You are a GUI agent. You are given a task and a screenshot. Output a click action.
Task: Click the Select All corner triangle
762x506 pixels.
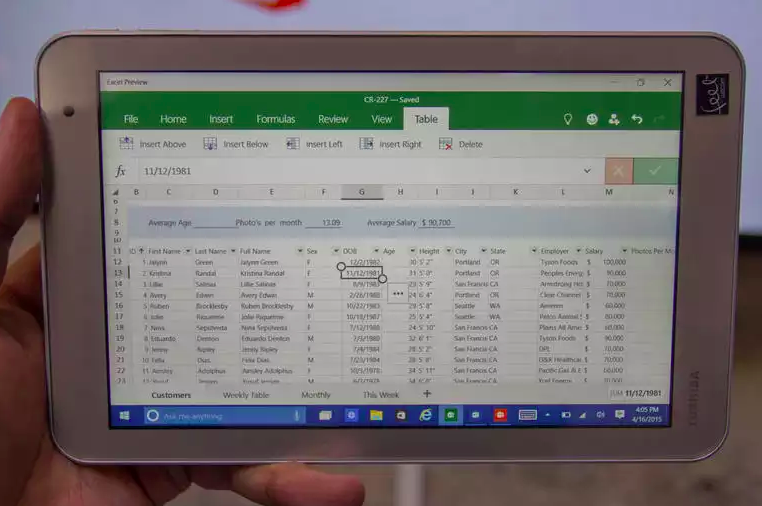tap(116, 192)
